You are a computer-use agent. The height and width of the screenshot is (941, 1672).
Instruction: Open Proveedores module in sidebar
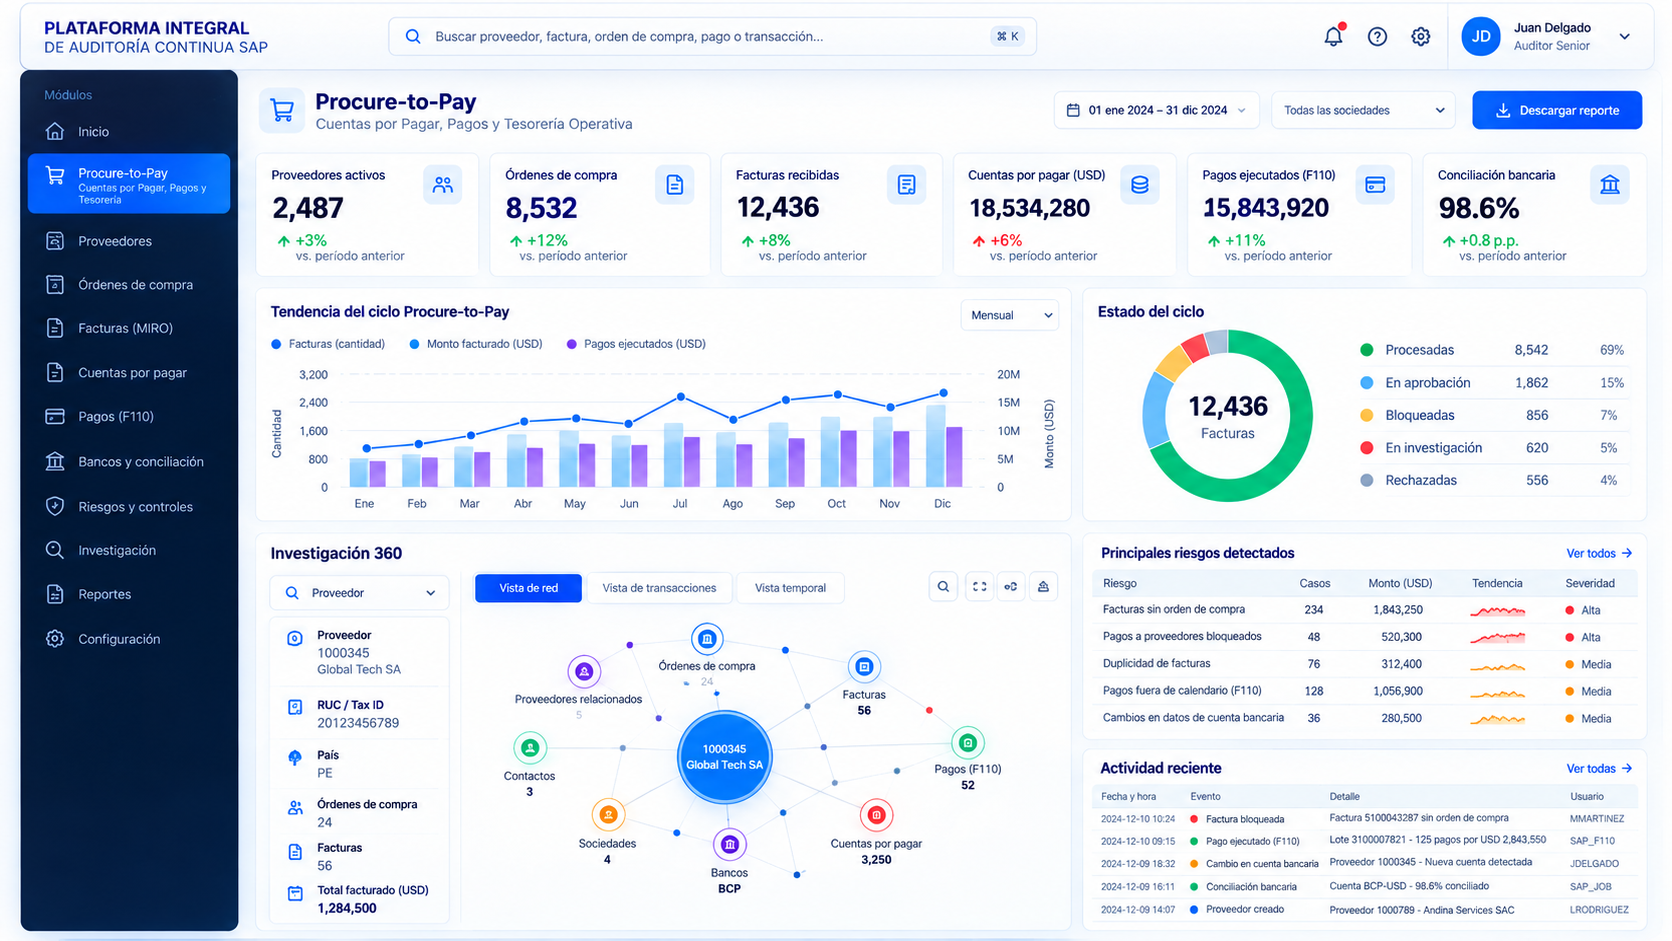129,241
